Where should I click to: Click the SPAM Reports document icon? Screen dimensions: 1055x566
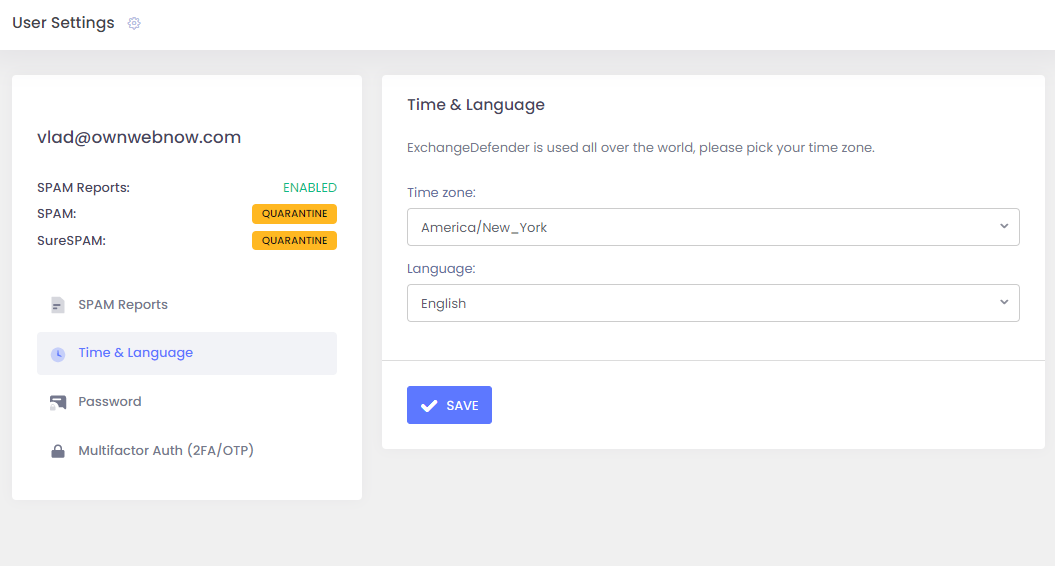coord(58,305)
